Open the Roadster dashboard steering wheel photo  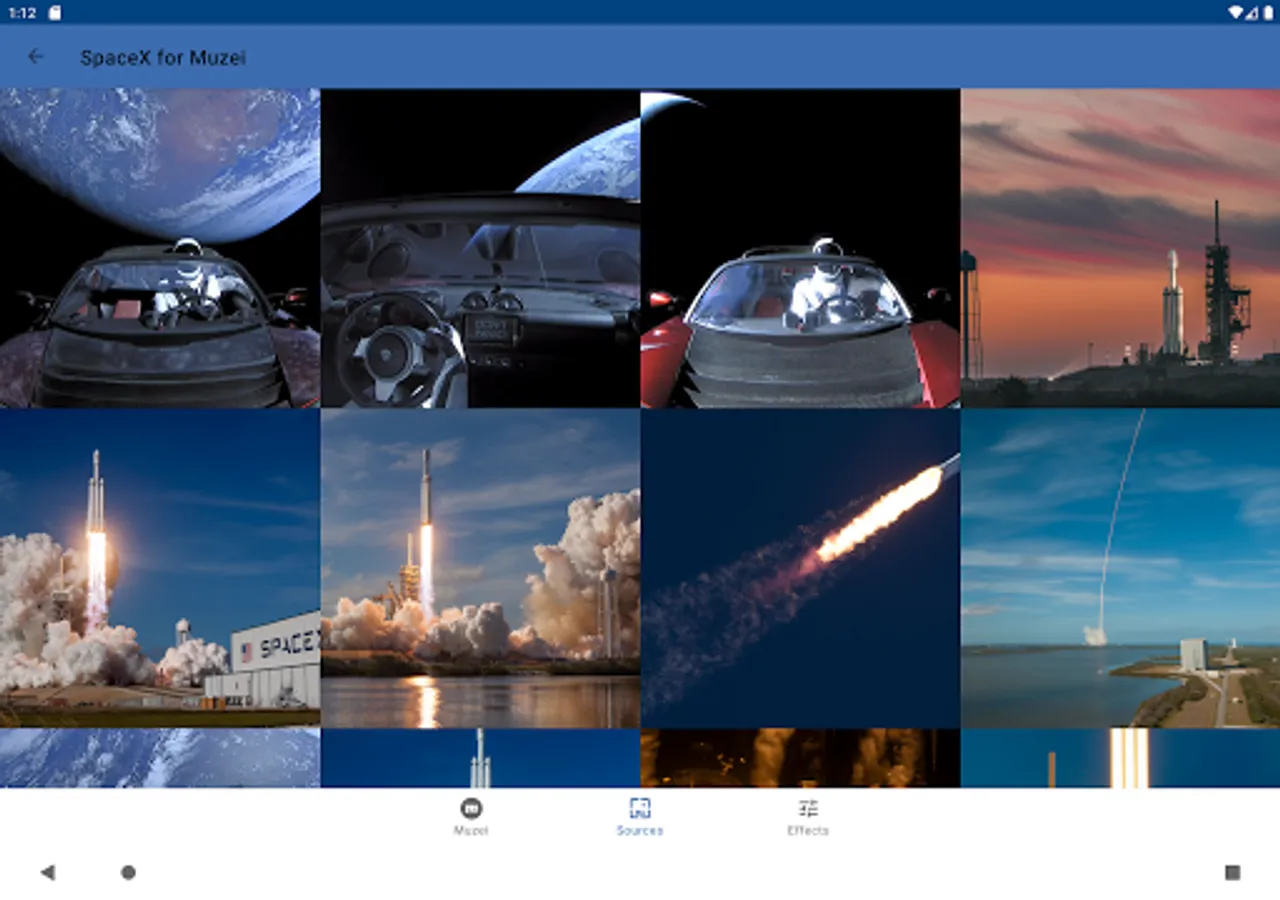point(480,248)
